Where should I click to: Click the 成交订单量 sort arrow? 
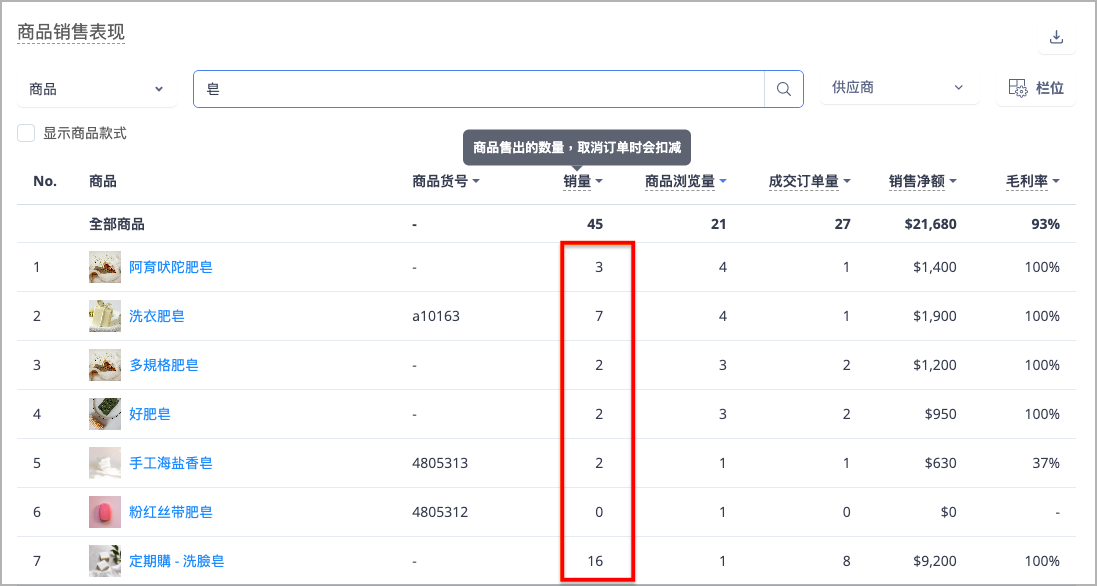847,182
